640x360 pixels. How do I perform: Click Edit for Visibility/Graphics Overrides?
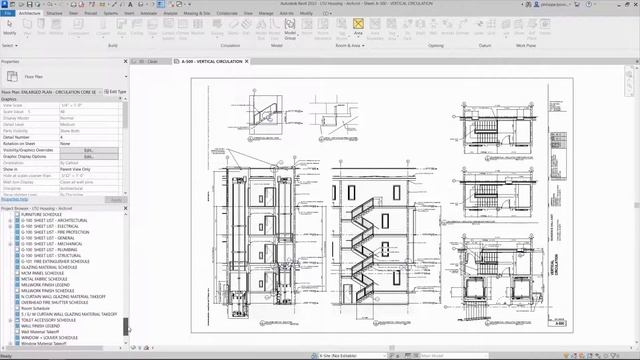click(89, 150)
